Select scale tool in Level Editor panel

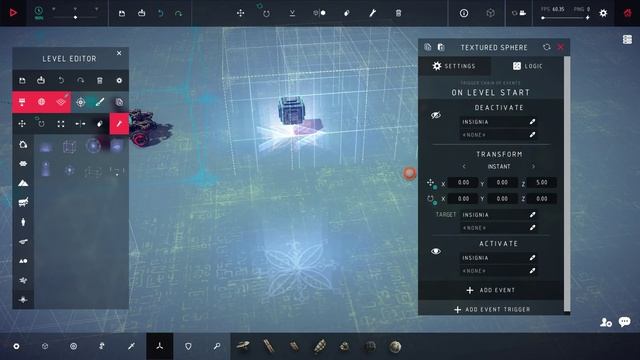[61, 124]
